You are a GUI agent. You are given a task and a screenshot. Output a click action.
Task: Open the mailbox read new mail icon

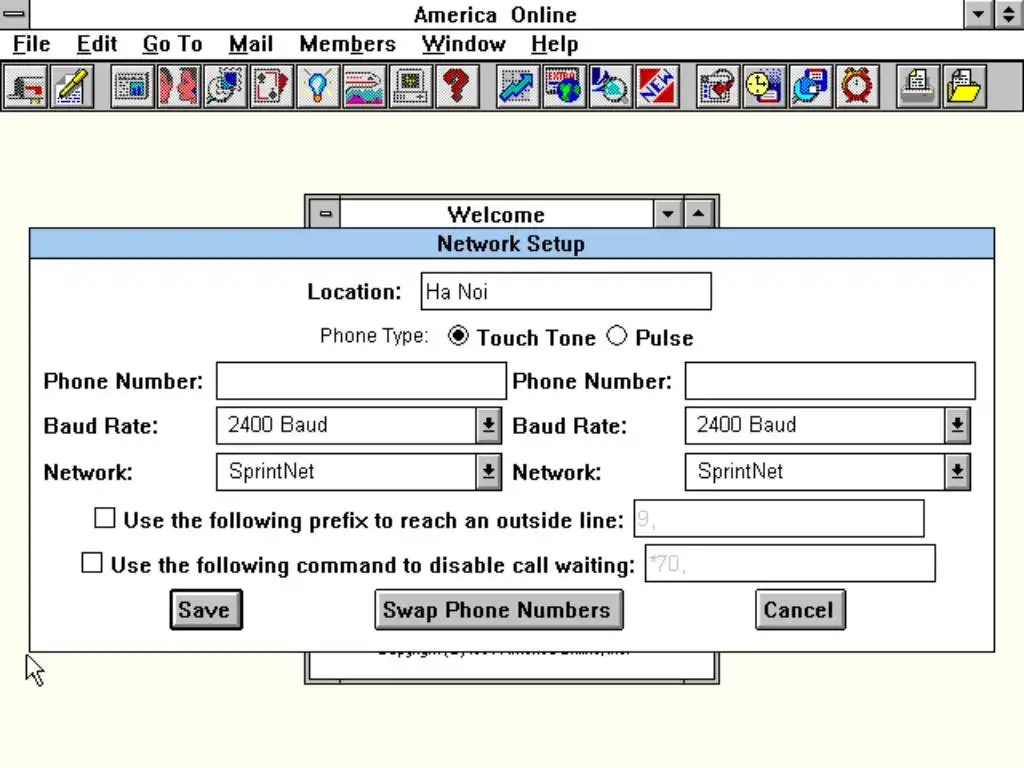click(x=26, y=86)
